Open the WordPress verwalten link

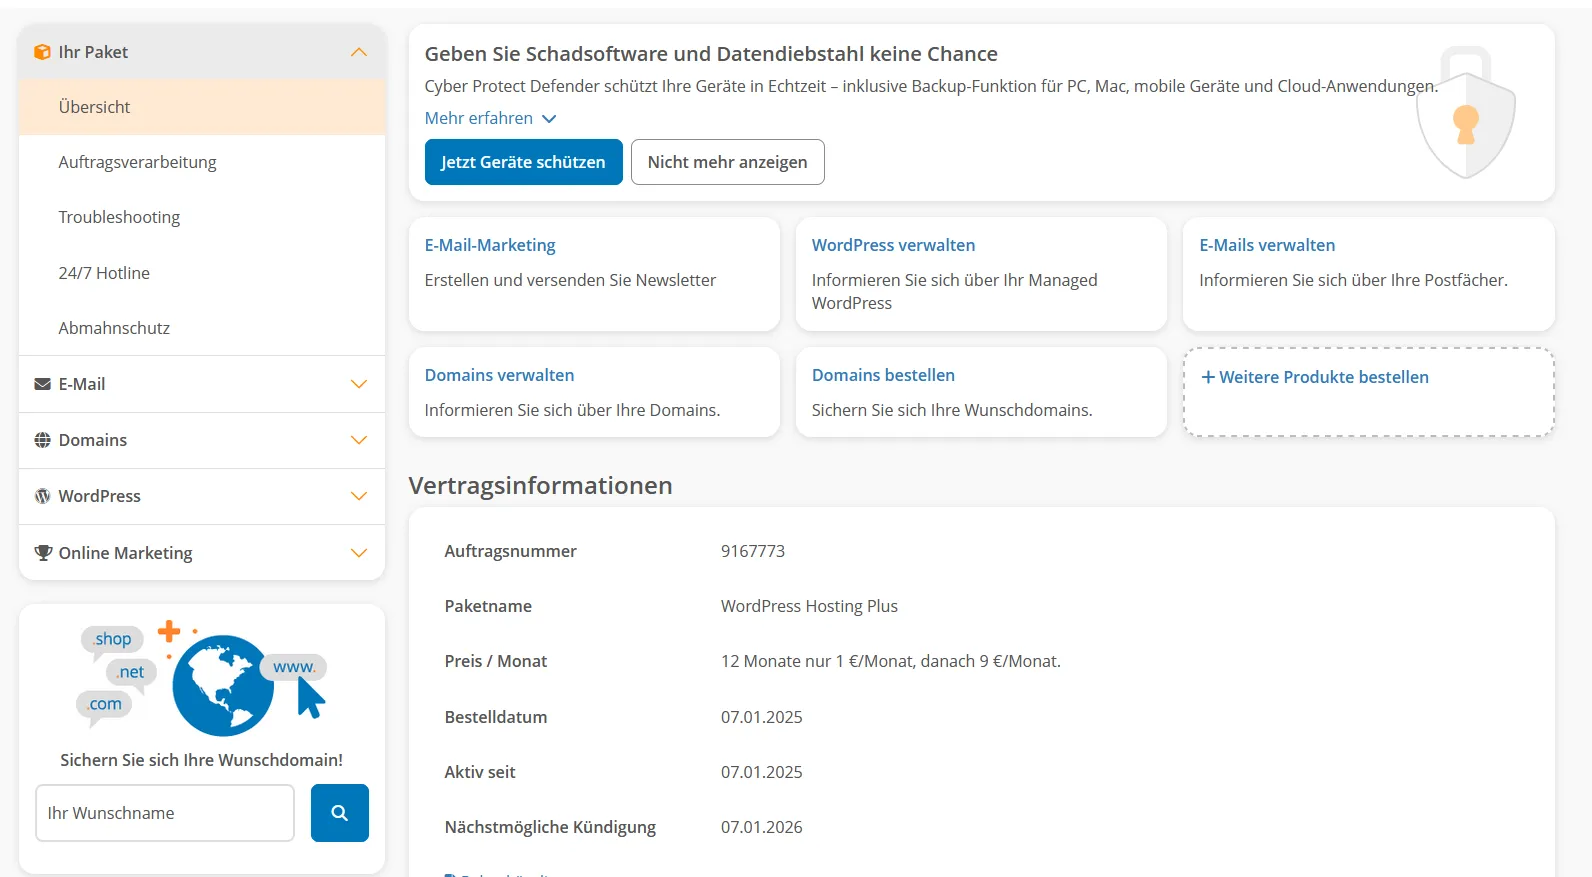pyautogui.click(x=893, y=245)
